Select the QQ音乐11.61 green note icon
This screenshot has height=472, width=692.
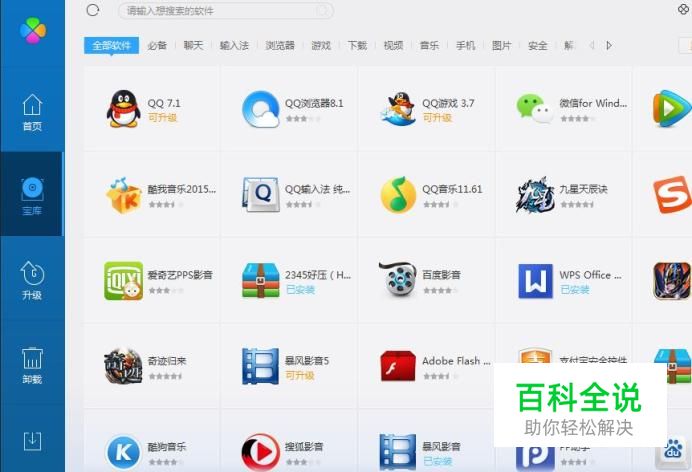click(398, 195)
